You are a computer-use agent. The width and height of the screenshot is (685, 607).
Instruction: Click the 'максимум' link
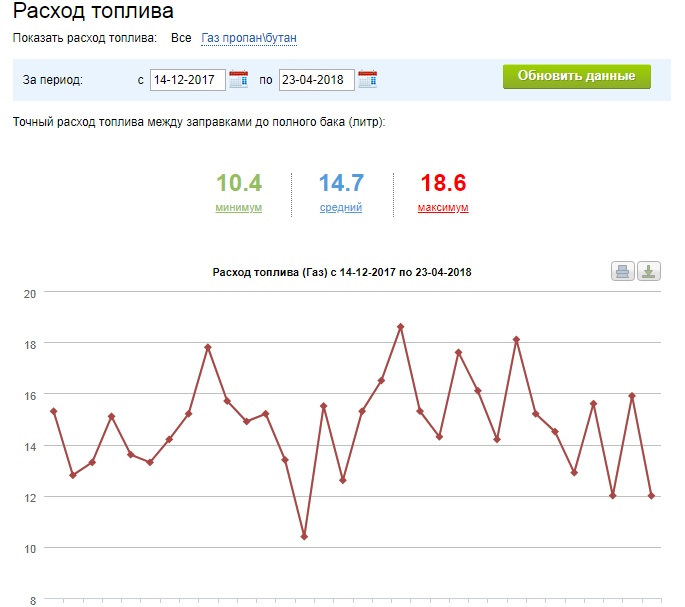[443, 208]
